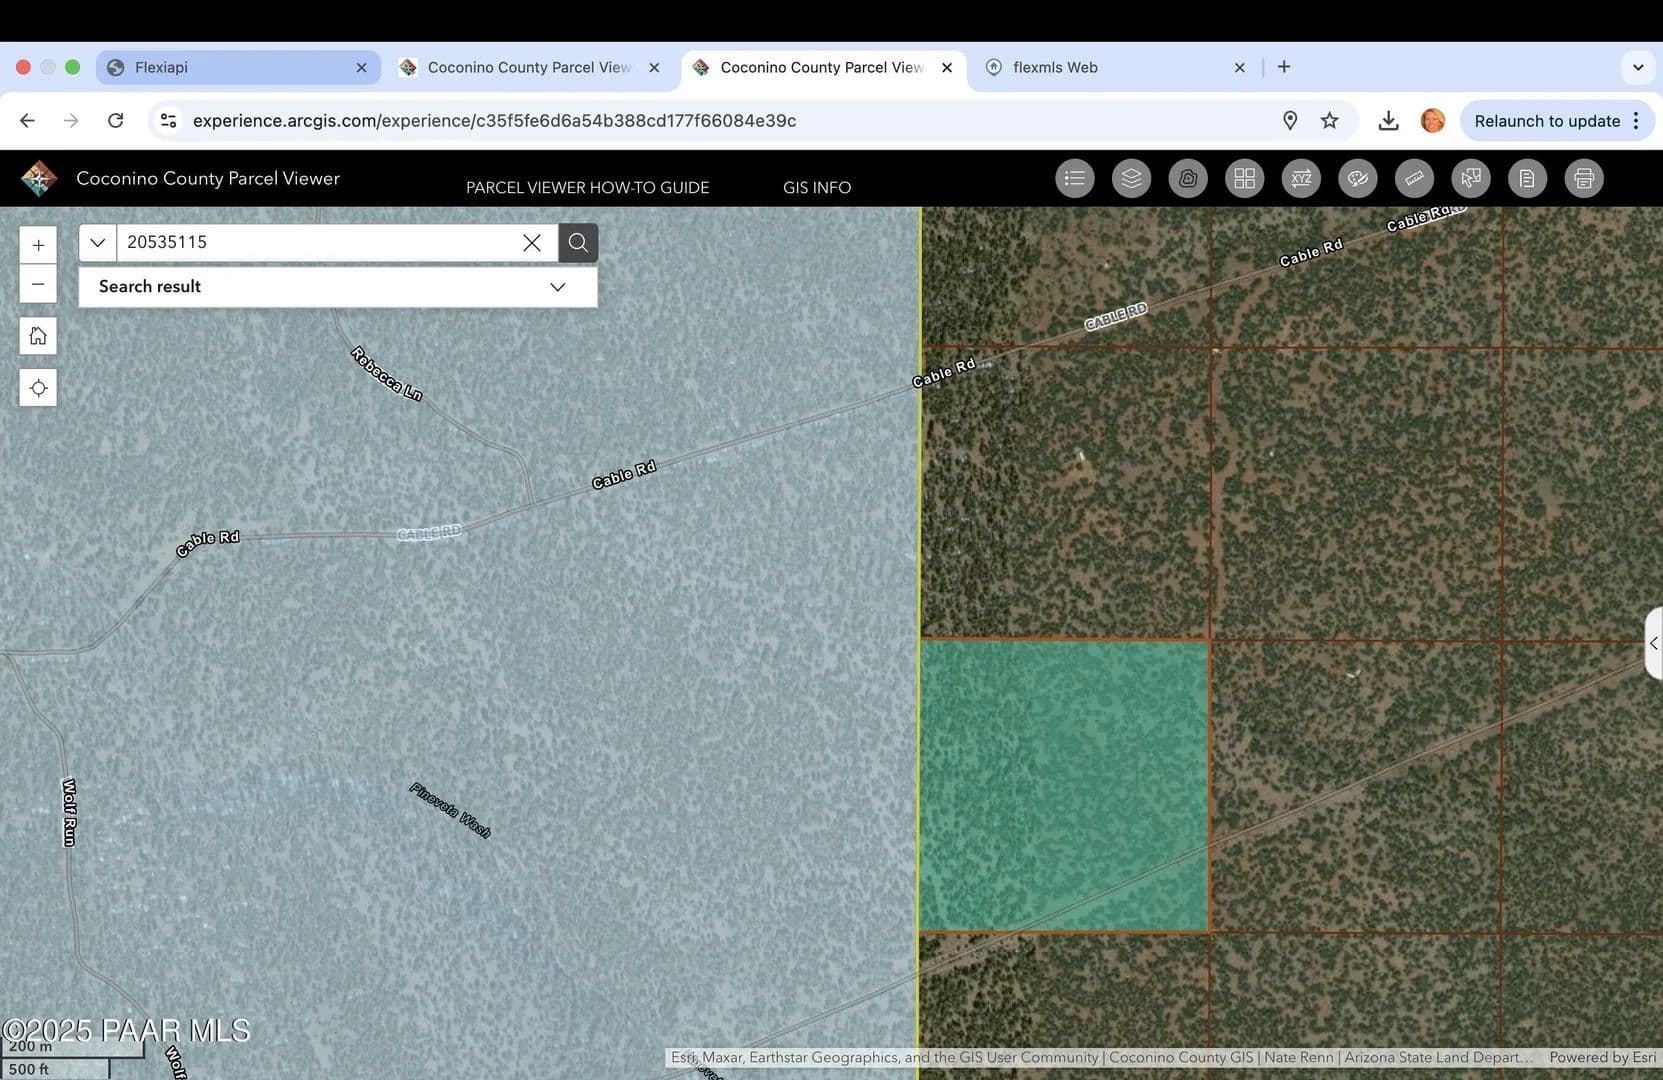The width and height of the screenshot is (1663, 1080).
Task: Clear the search box text
Action: click(532, 242)
